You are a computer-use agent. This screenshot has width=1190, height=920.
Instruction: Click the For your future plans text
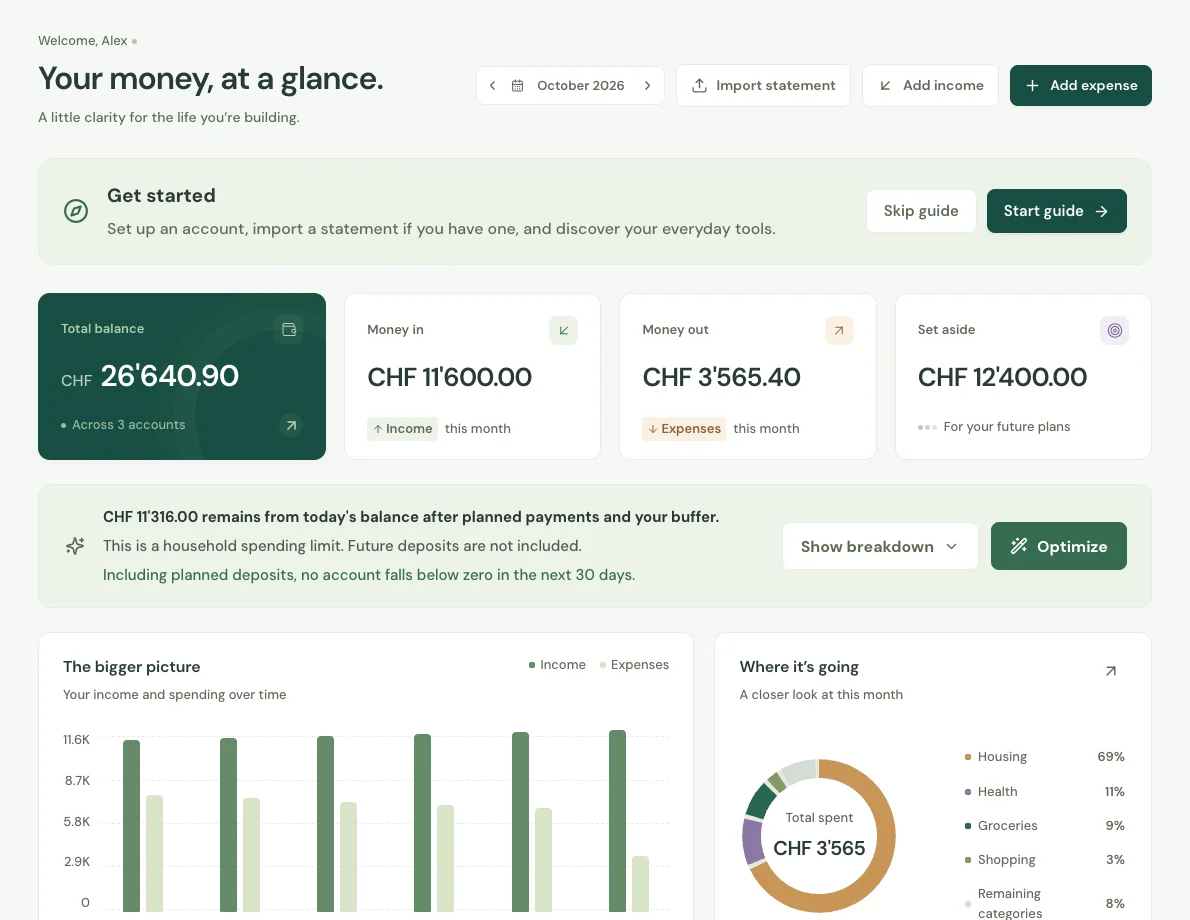coord(1006,427)
